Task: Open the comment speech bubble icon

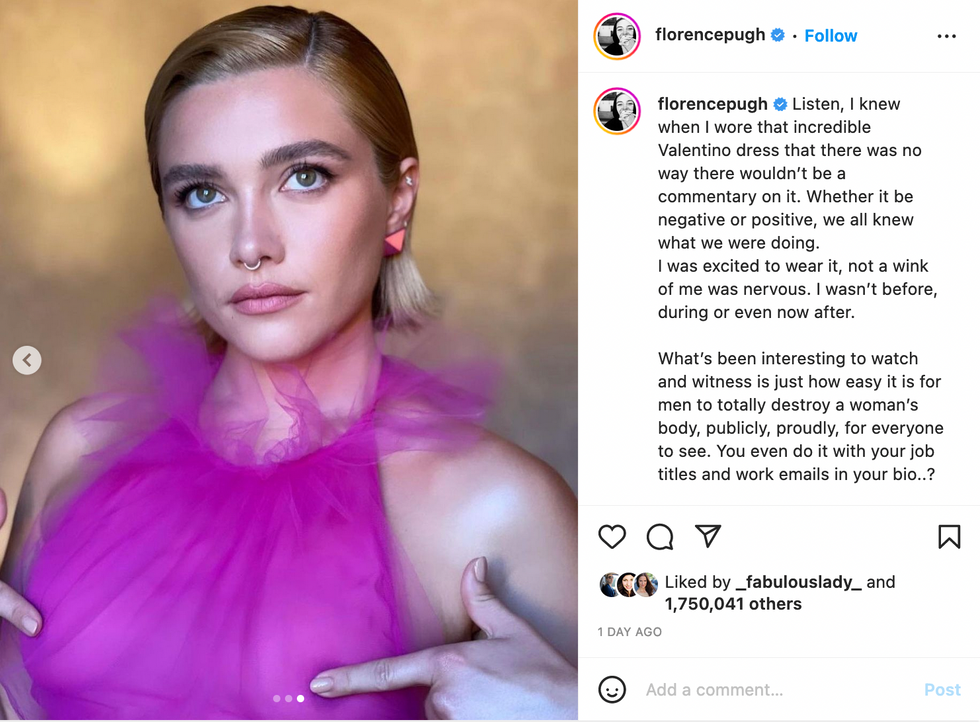Action: point(660,537)
